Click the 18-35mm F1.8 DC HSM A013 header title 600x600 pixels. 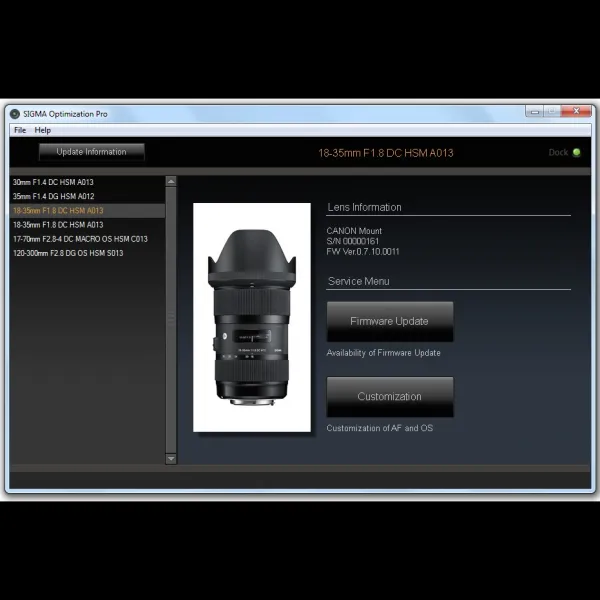(386, 153)
